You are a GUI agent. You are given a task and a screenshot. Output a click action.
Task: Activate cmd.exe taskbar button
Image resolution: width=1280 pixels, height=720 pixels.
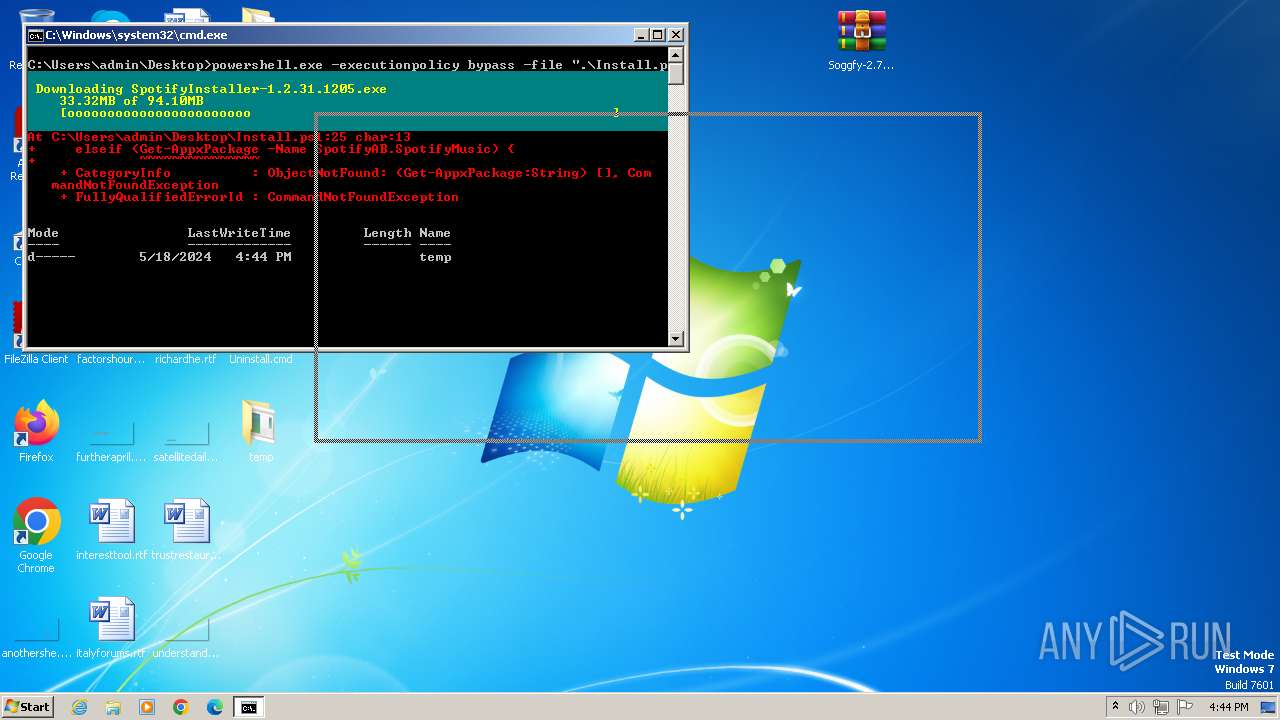[249, 707]
